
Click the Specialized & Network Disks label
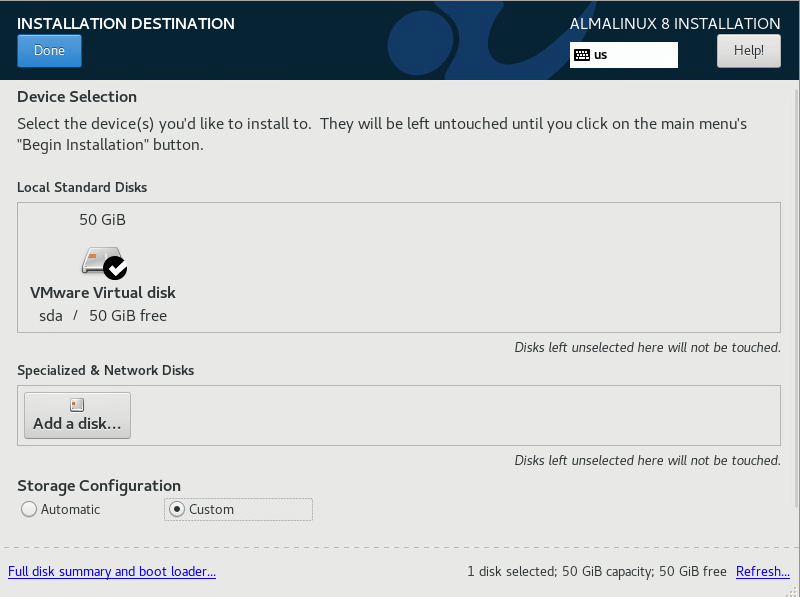click(x=106, y=370)
